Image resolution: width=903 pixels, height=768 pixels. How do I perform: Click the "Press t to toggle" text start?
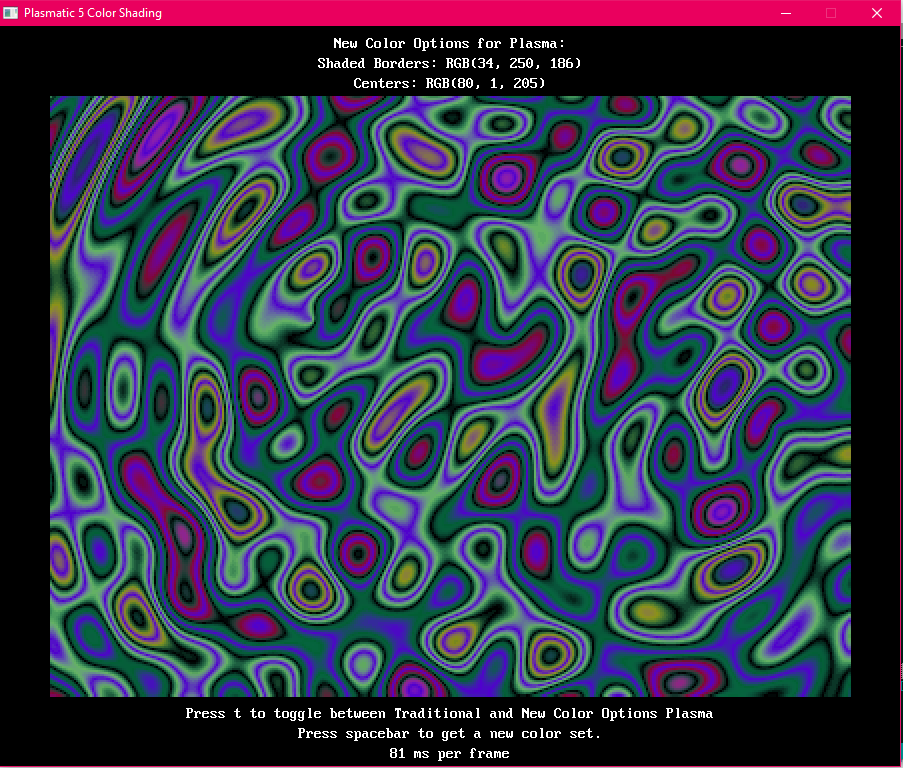tap(209, 713)
